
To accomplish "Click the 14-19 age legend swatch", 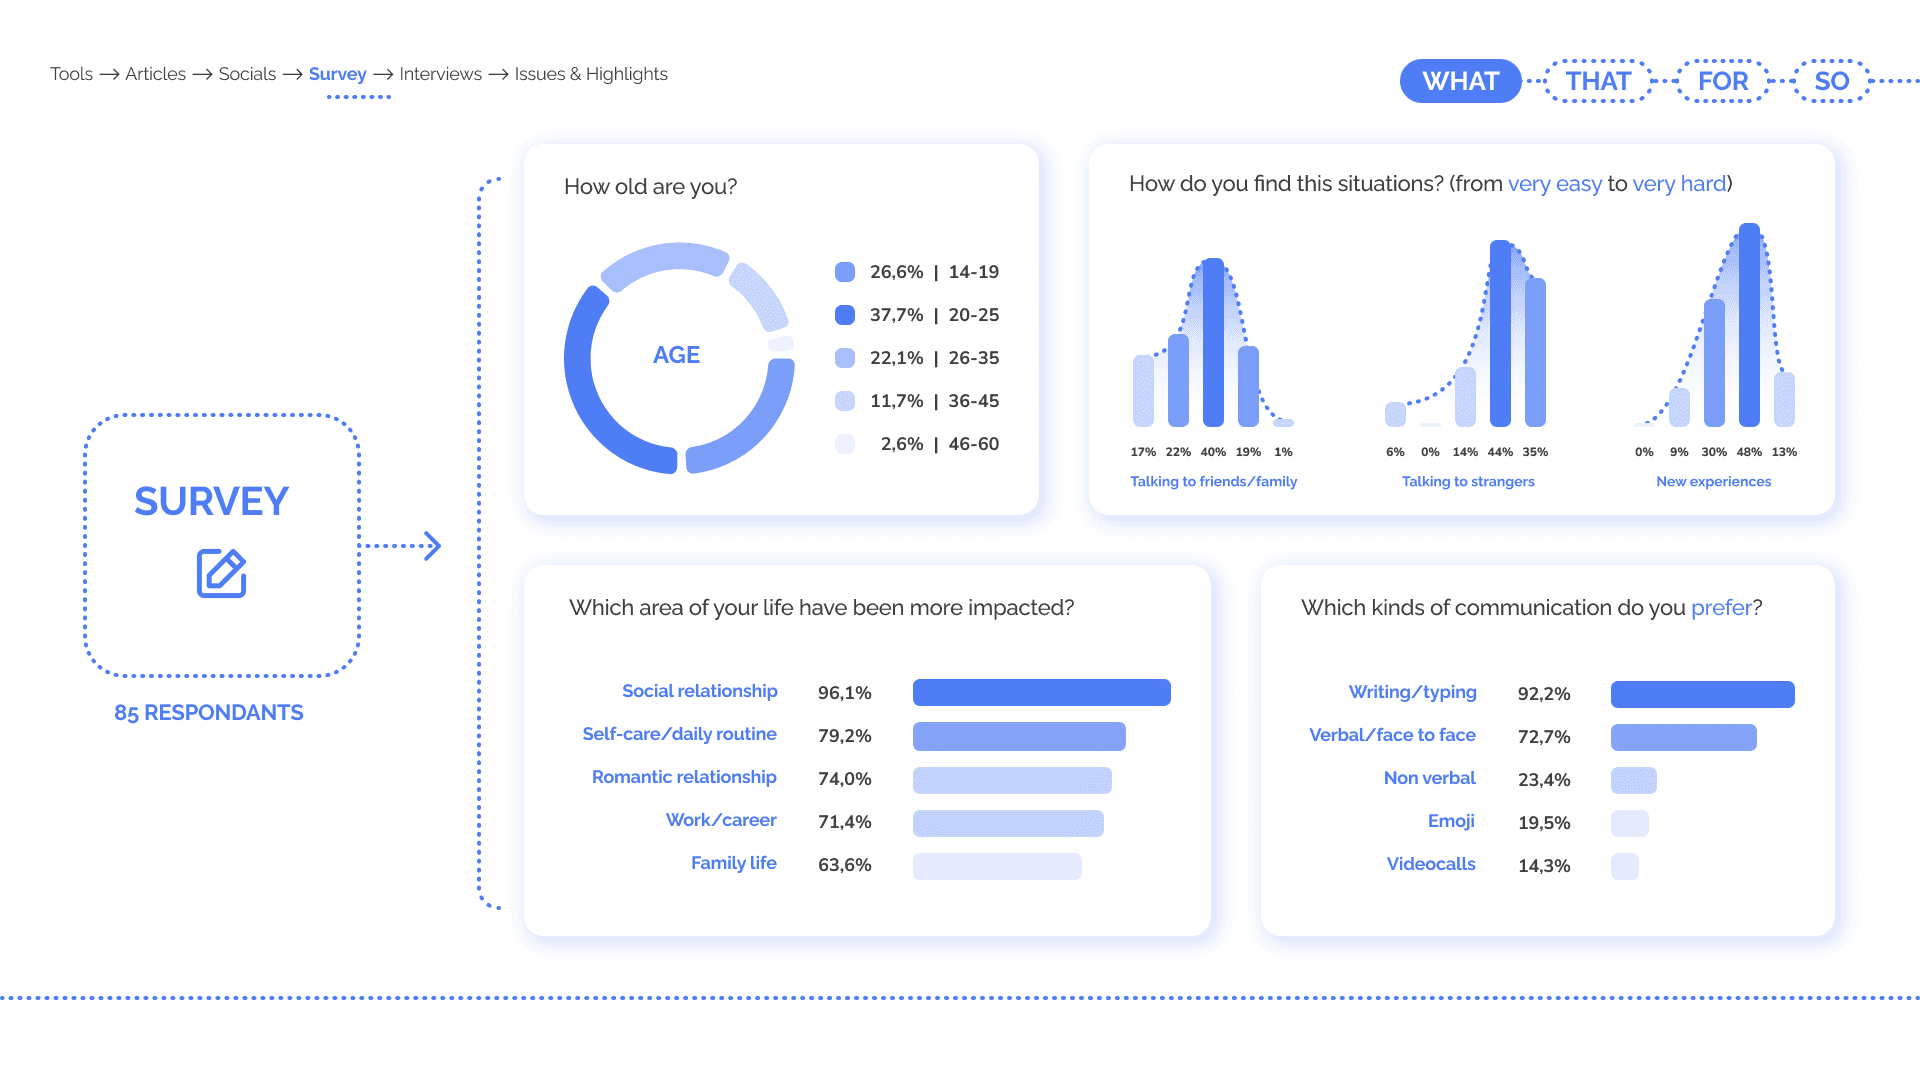I will click(845, 272).
